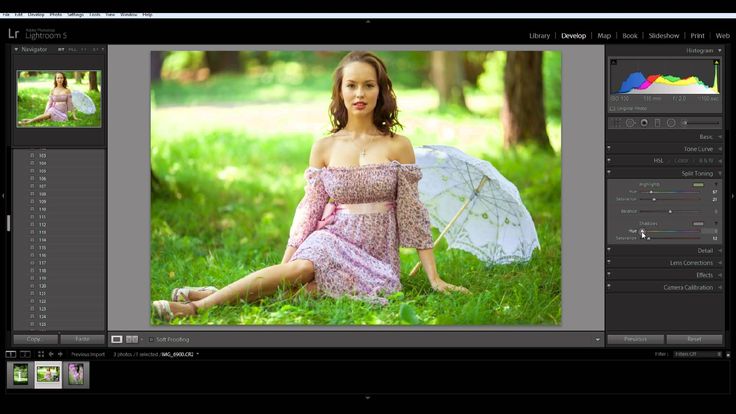Collapse the Histogram panel
The image size is (736, 414).
[x=720, y=51]
